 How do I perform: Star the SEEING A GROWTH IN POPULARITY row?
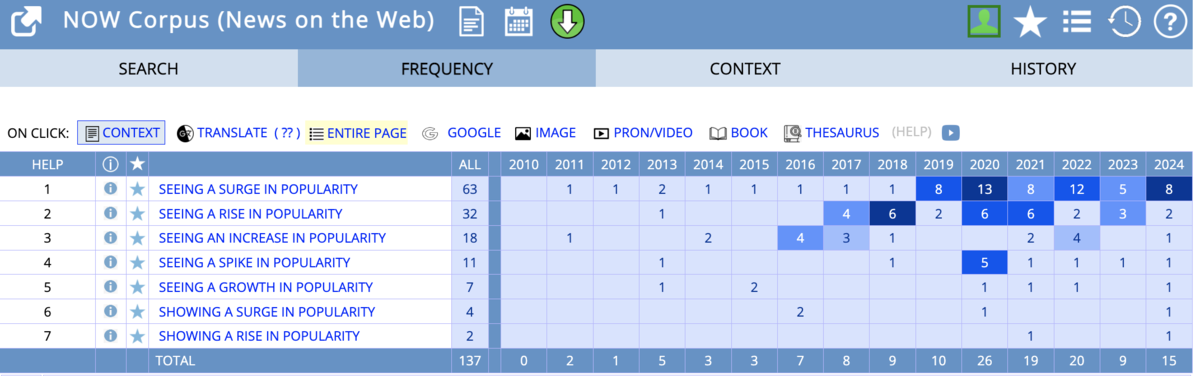coord(137,287)
